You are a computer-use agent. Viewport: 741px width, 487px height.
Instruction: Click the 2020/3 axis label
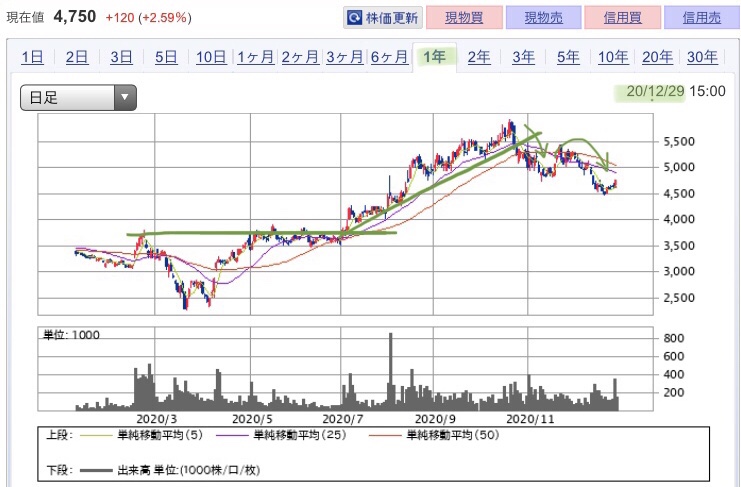click(x=156, y=419)
